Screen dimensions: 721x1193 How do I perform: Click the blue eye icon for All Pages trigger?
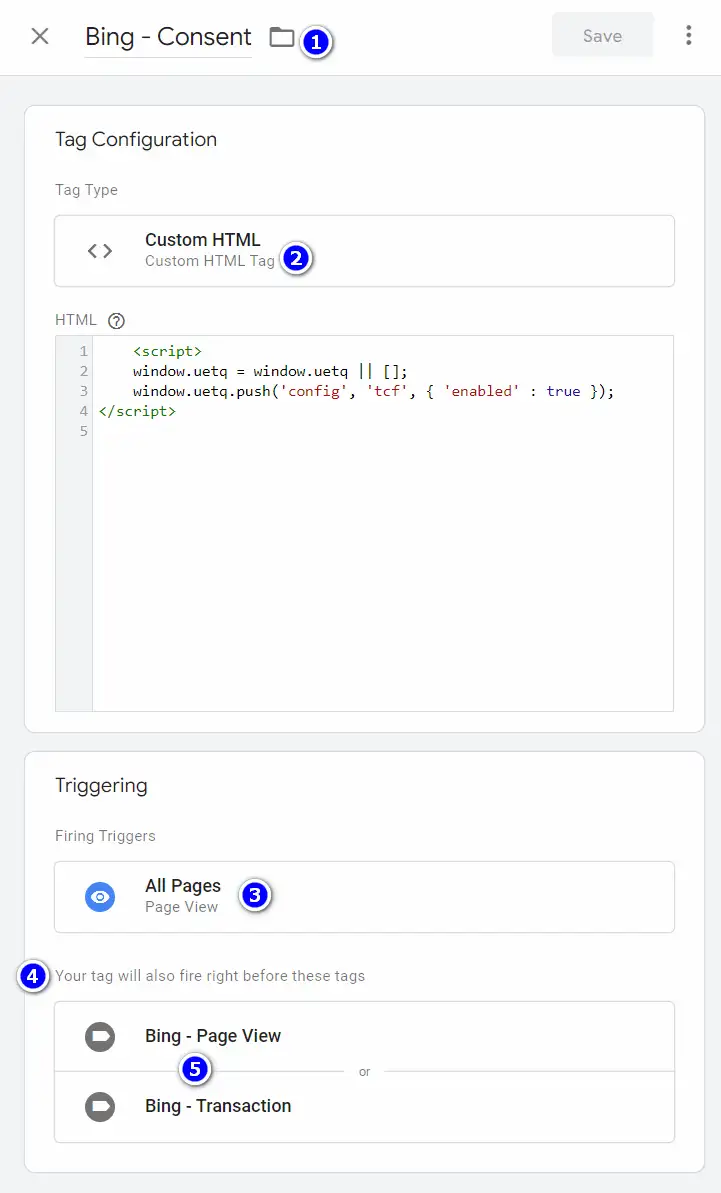pyautogui.click(x=100, y=897)
